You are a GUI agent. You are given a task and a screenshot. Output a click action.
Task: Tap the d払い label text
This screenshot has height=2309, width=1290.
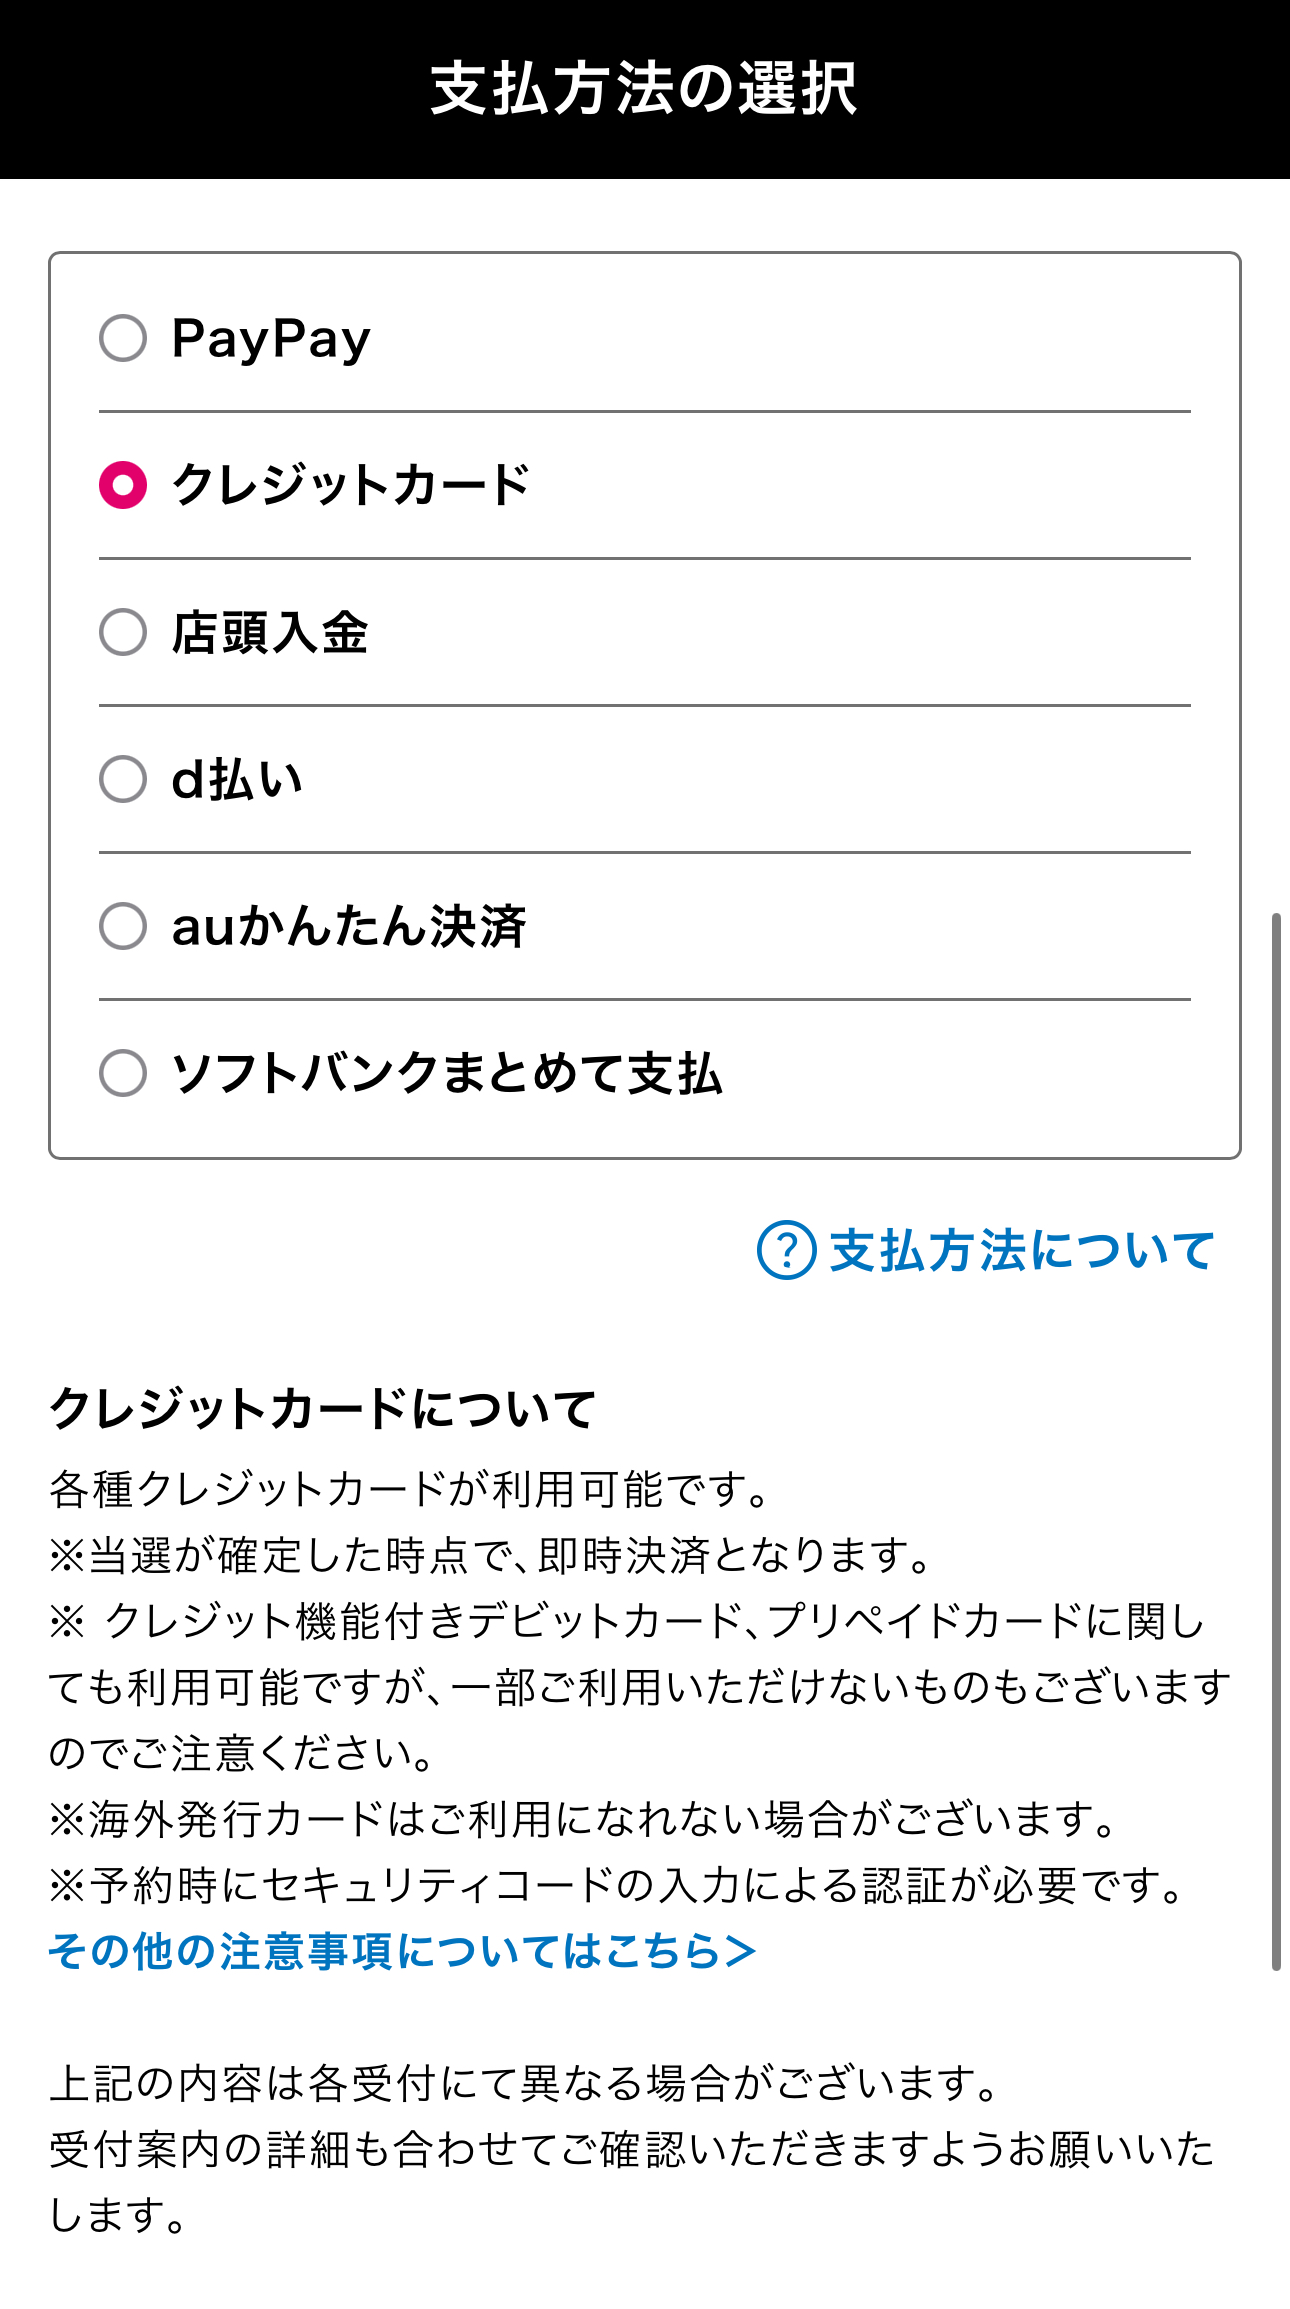coord(237,779)
